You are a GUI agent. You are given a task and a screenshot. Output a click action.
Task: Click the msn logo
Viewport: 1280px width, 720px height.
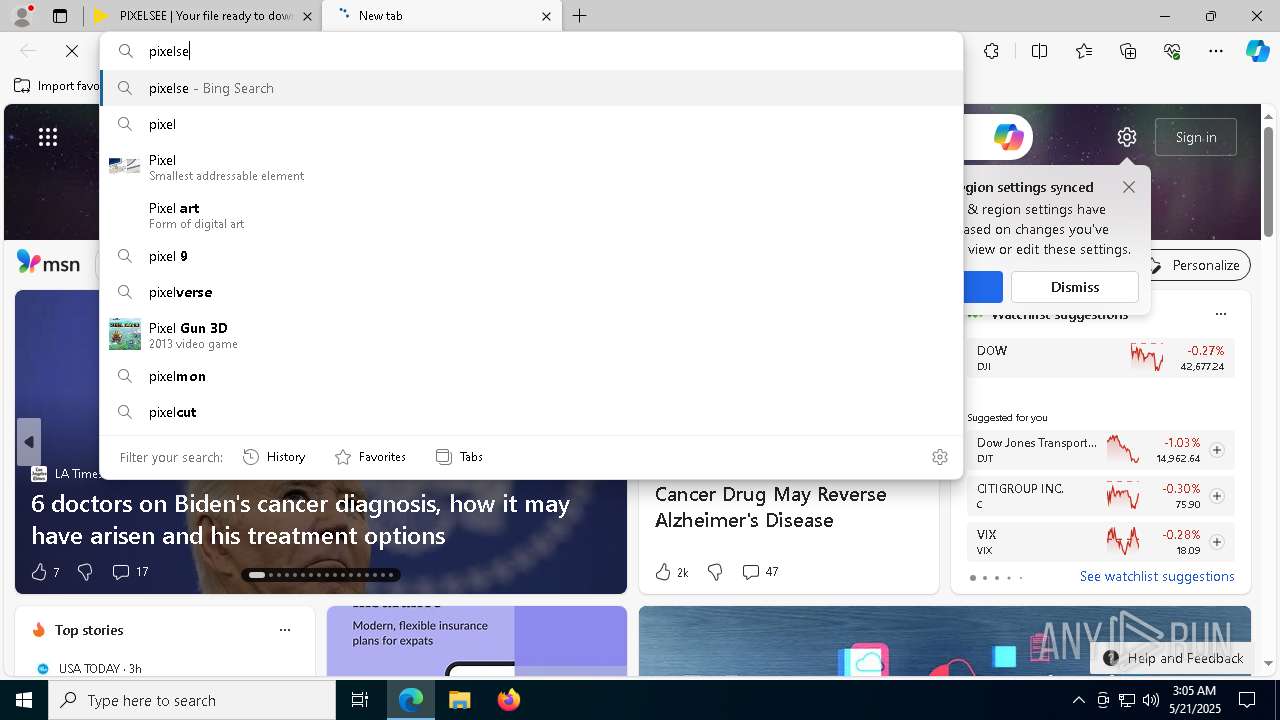(48, 263)
